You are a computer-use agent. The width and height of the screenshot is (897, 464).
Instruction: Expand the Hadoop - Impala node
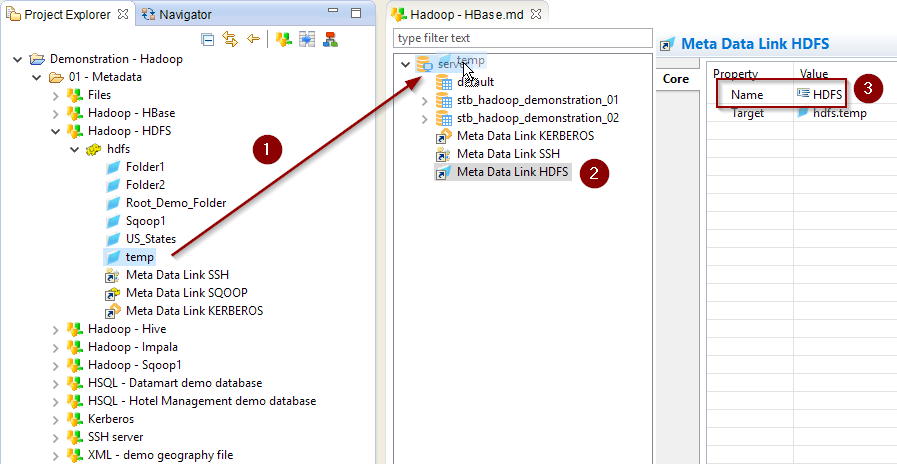pos(55,347)
